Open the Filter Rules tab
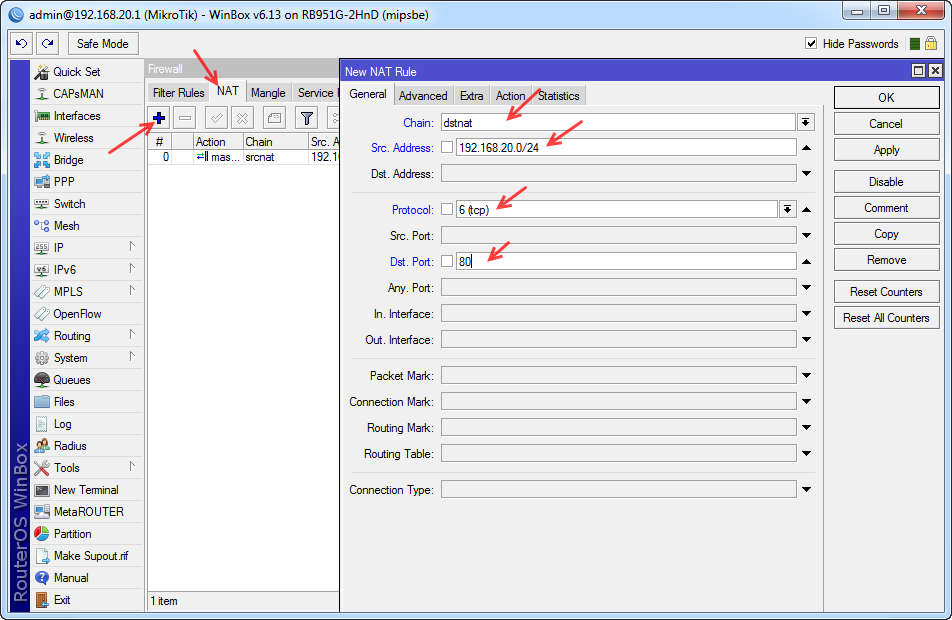952x620 pixels. click(178, 93)
